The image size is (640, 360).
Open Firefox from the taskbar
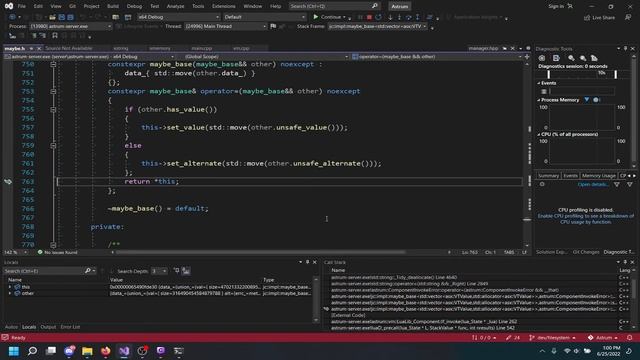[x=106, y=351]
